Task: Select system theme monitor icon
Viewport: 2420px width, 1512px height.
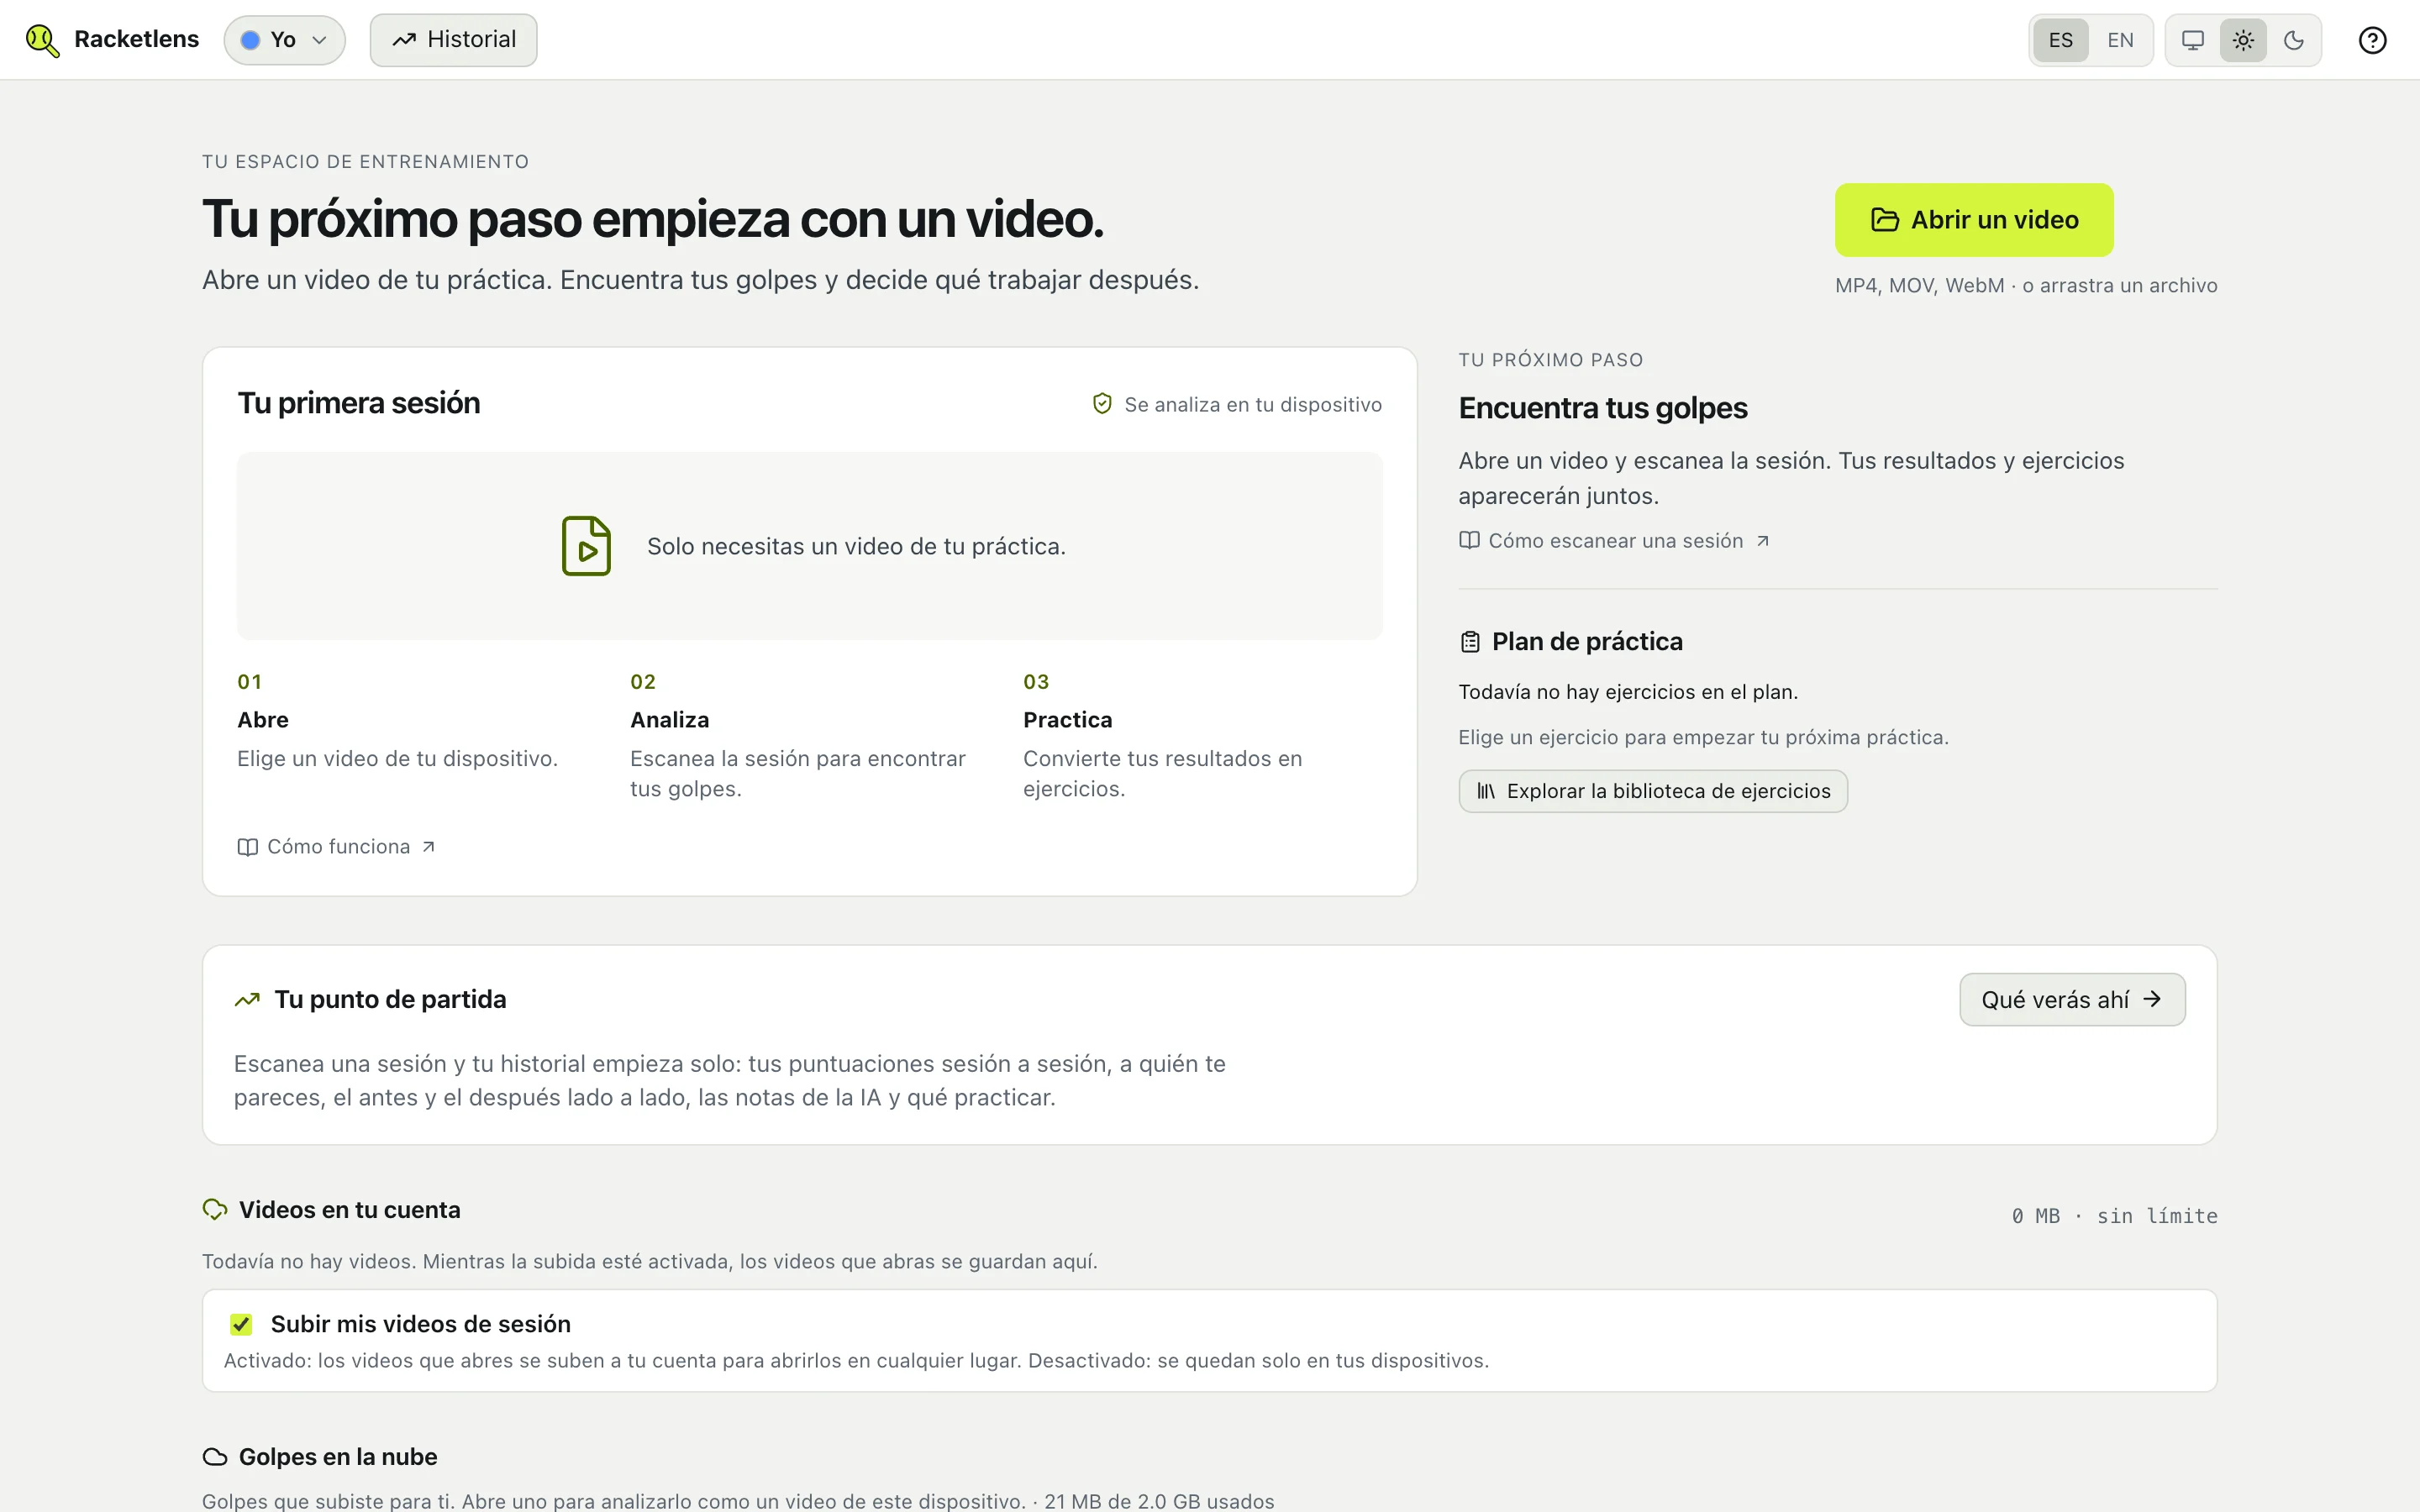Action: pyautogui.click(x=2192, y=40)
